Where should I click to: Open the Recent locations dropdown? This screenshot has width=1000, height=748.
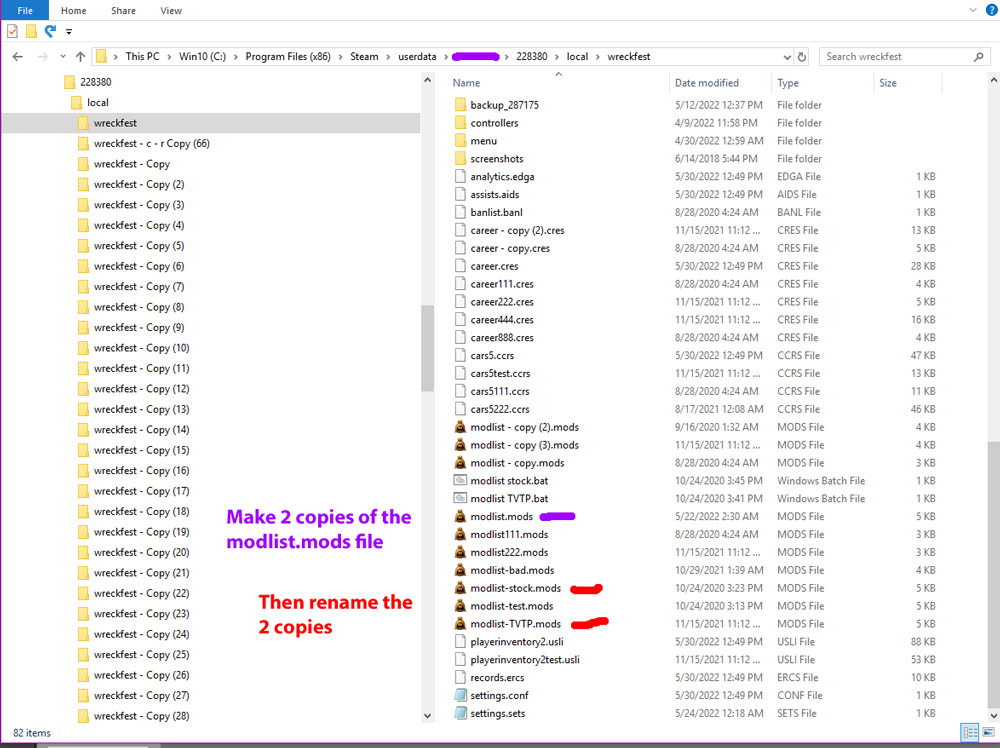[x=62, y=57]
